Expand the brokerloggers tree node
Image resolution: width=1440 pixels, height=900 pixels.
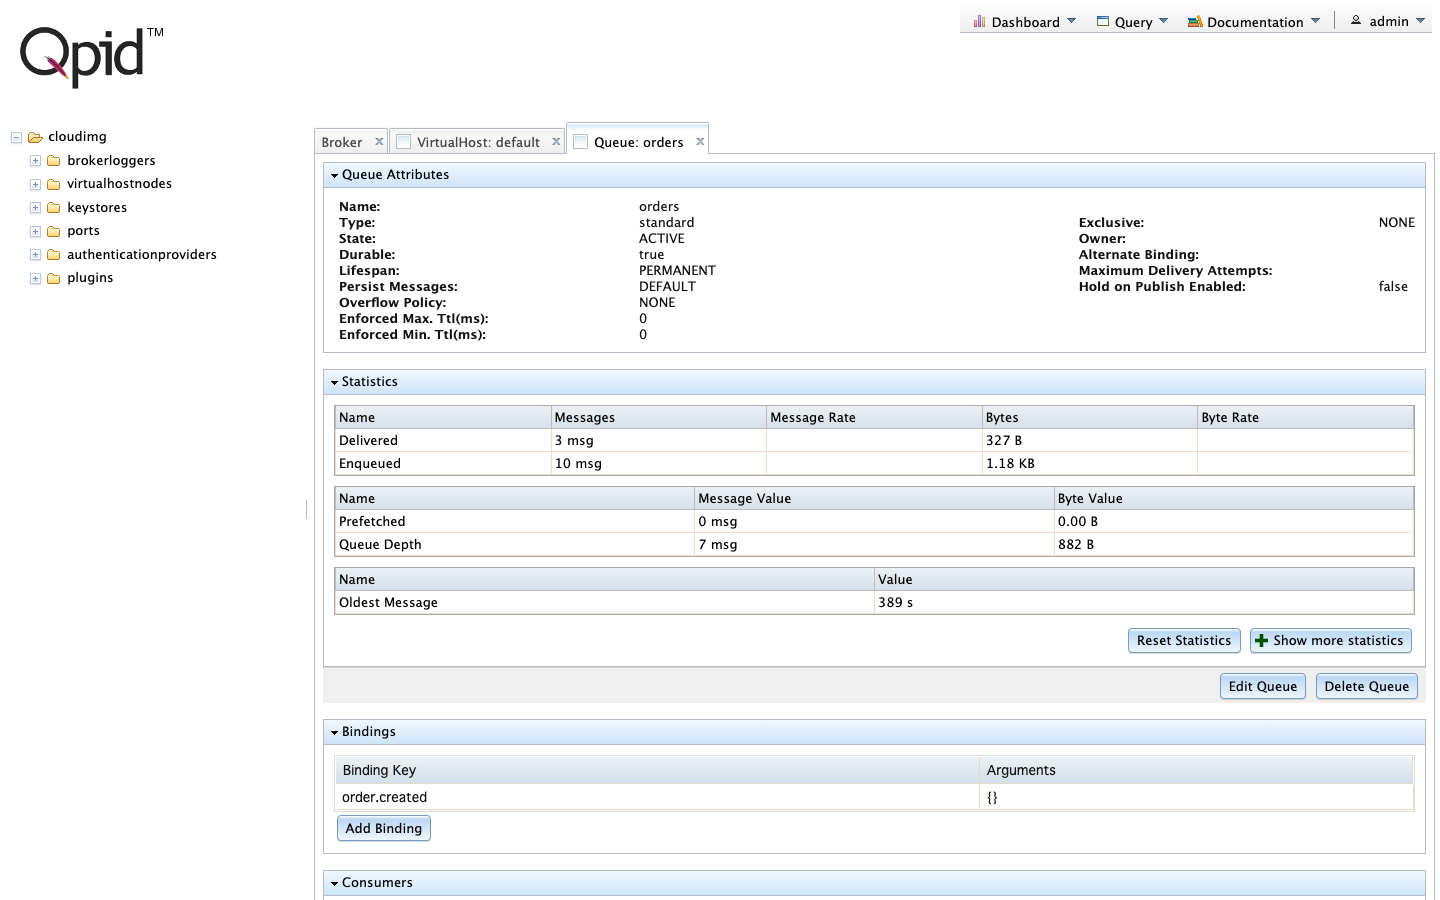coord(35,161)
